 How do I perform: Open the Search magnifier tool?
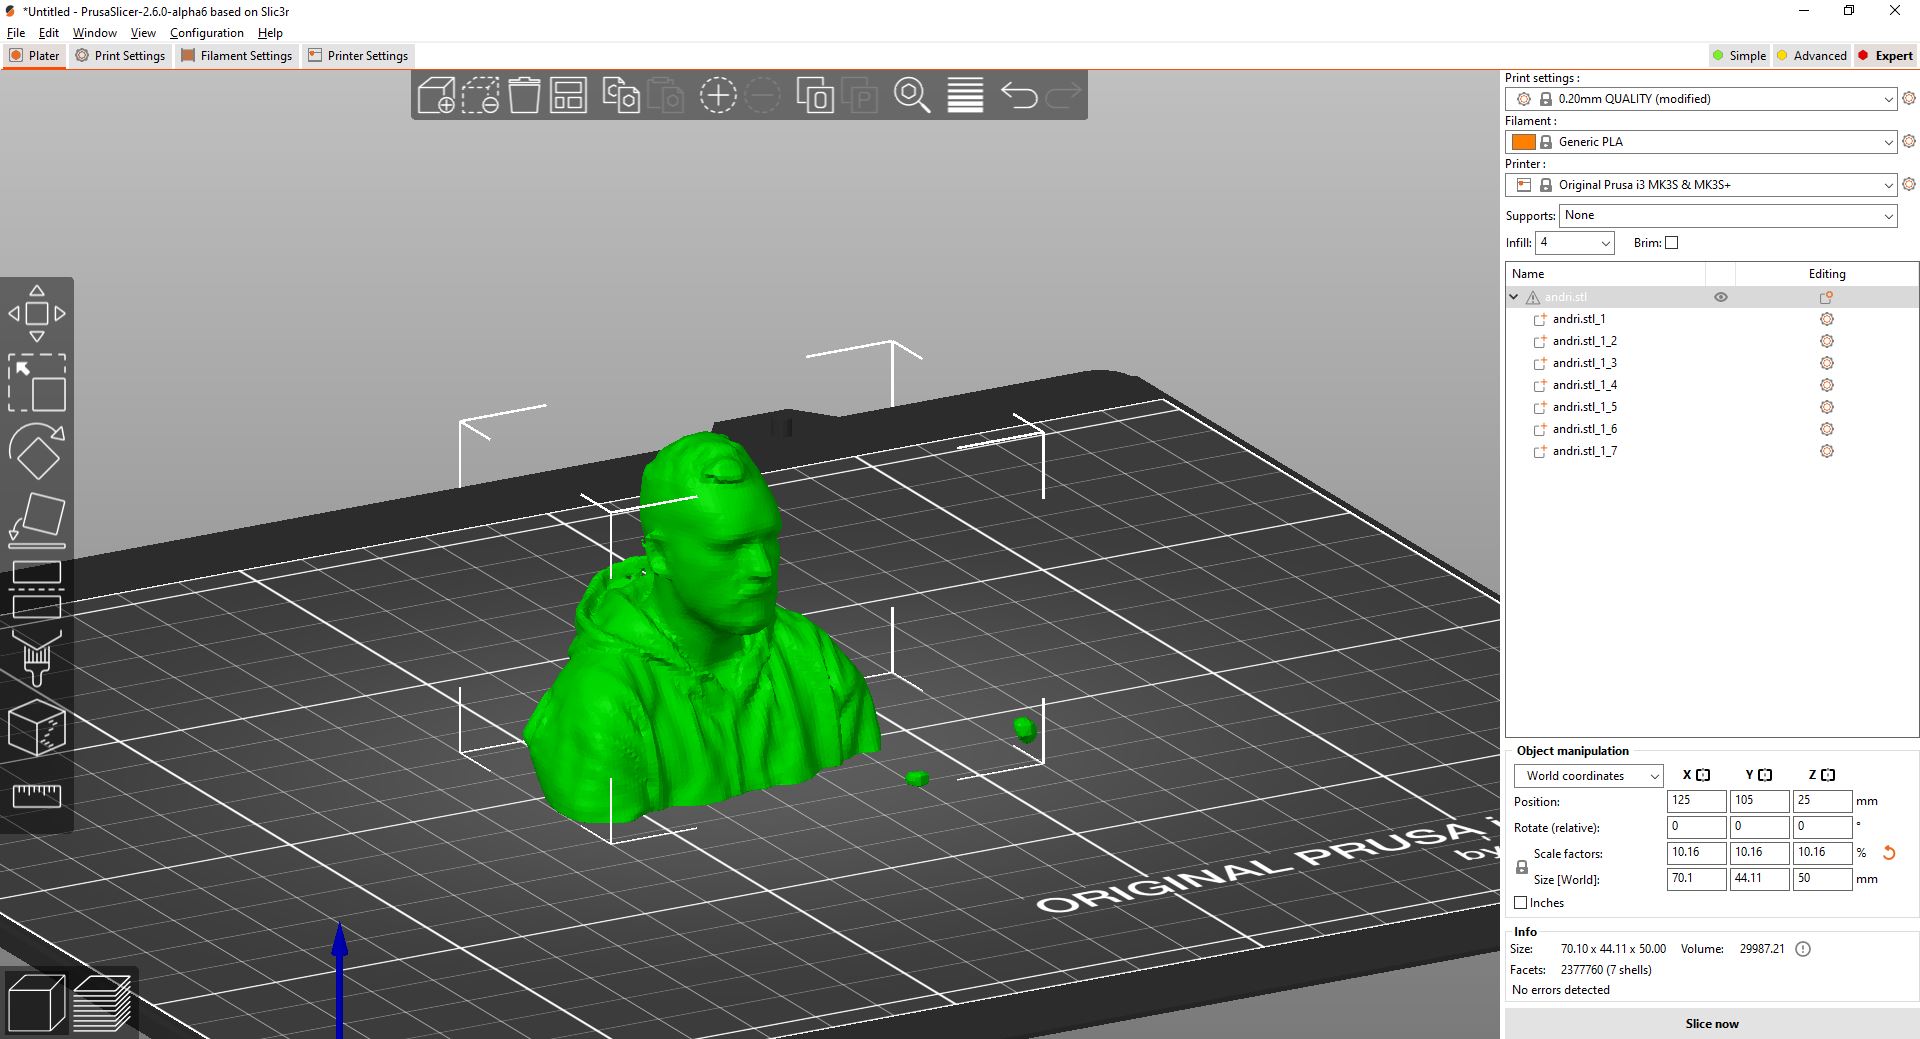click(912, 95)
